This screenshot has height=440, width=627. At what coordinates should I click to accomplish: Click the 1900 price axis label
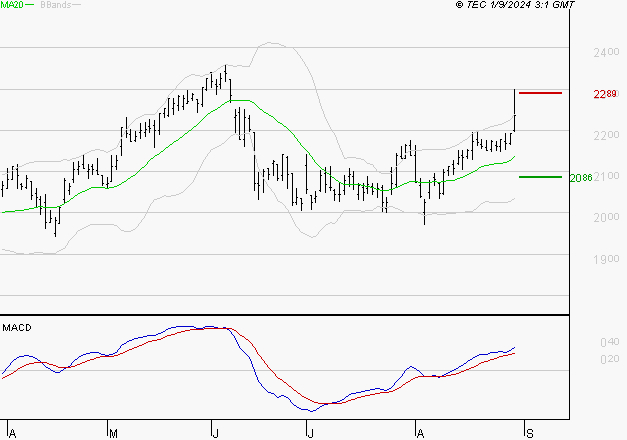606,259
